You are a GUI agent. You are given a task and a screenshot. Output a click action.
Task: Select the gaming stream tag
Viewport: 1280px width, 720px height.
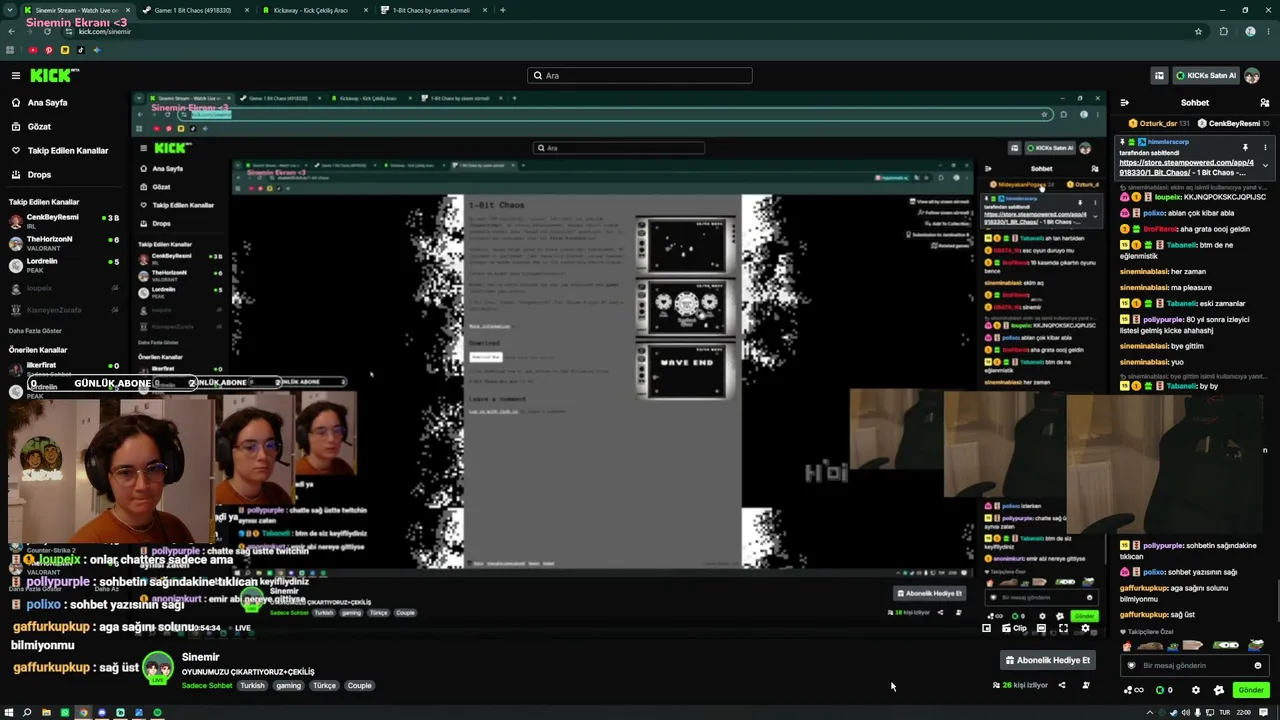pyautogui.click(x=289, y=686)
